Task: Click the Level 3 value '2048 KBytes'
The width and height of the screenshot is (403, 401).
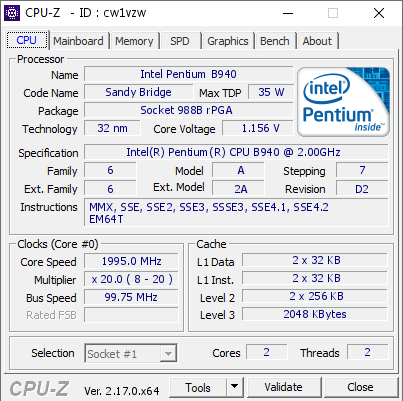Action: (315, 314)
